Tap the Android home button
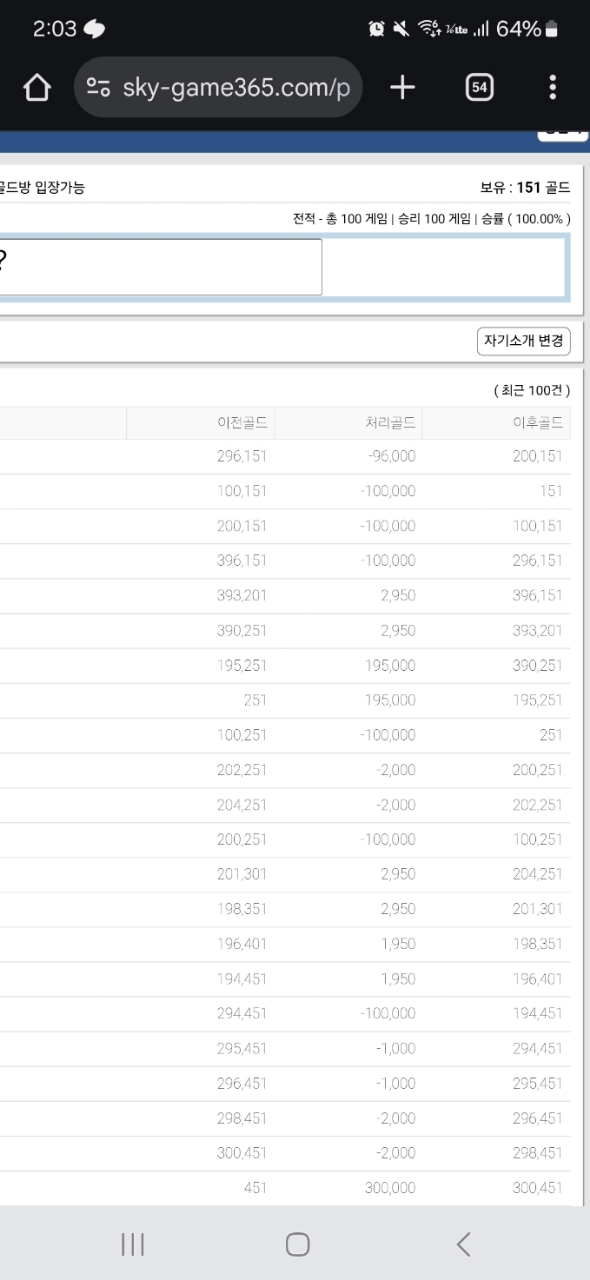 coord(297,1244)
